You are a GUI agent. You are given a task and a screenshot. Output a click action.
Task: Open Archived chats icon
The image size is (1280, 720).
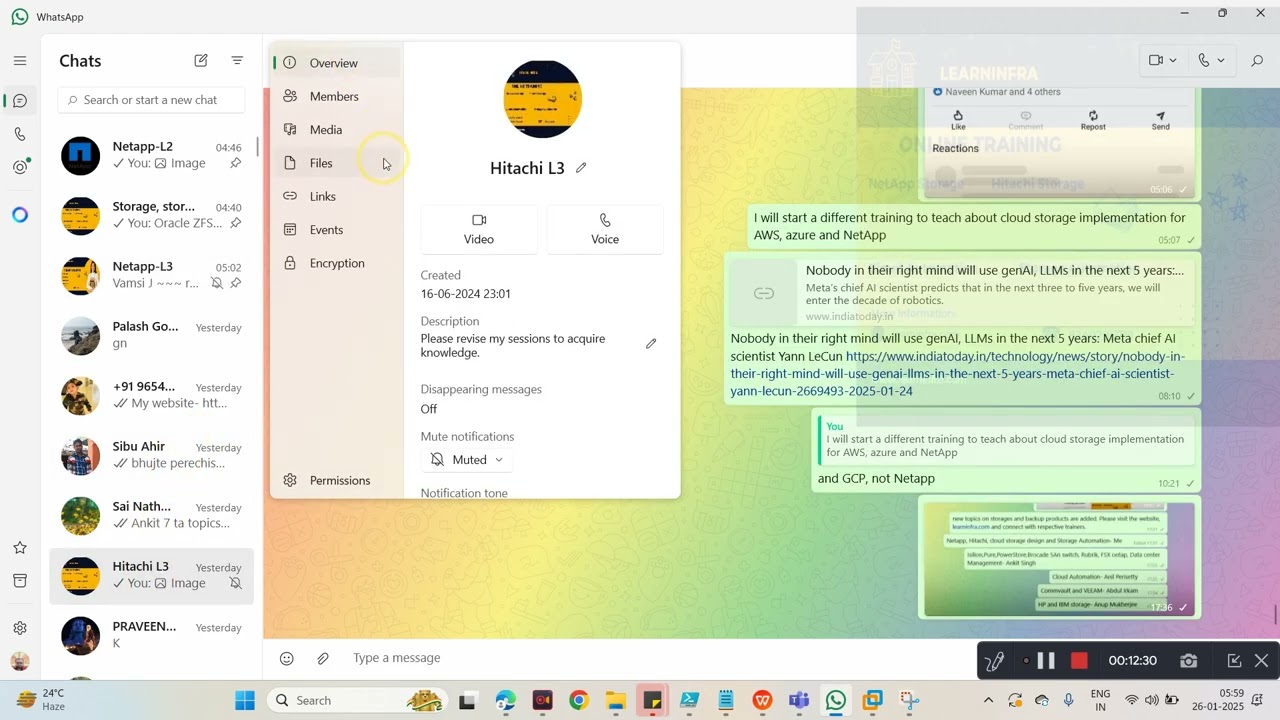pyautogui.click(x=20, y=581)
